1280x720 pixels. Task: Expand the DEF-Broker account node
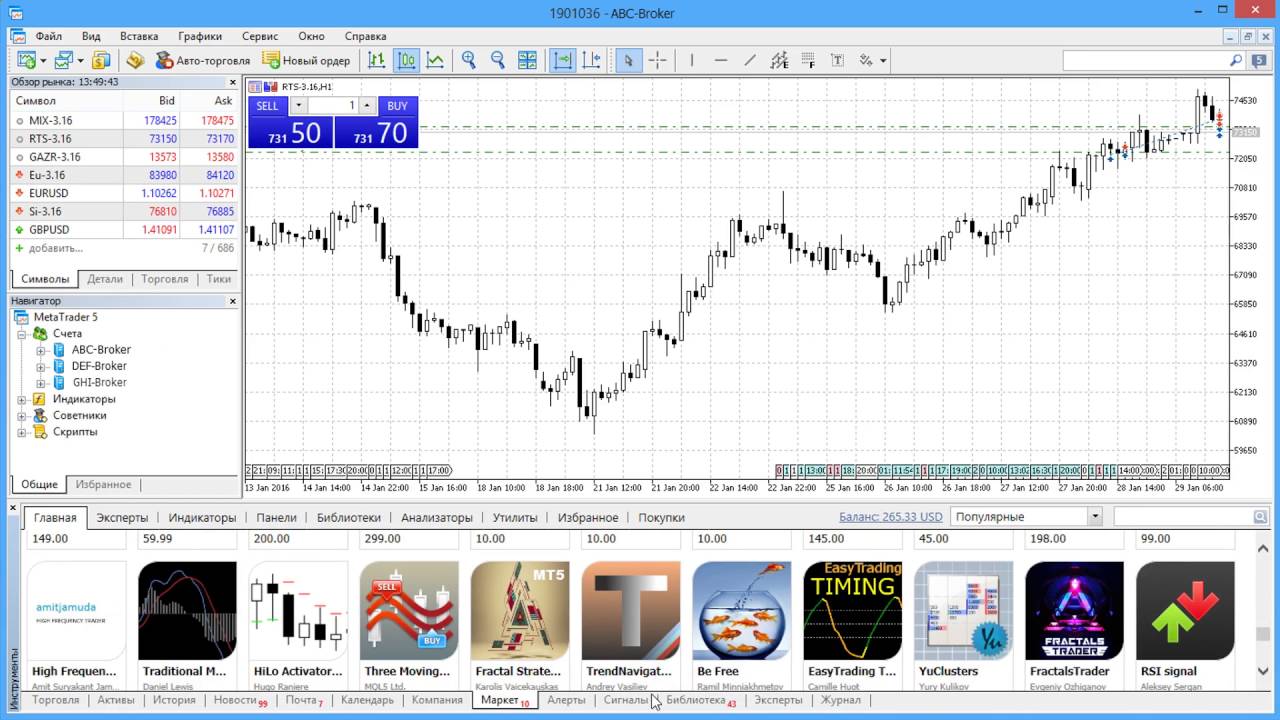pyautogui.click(x=41, y=366)
